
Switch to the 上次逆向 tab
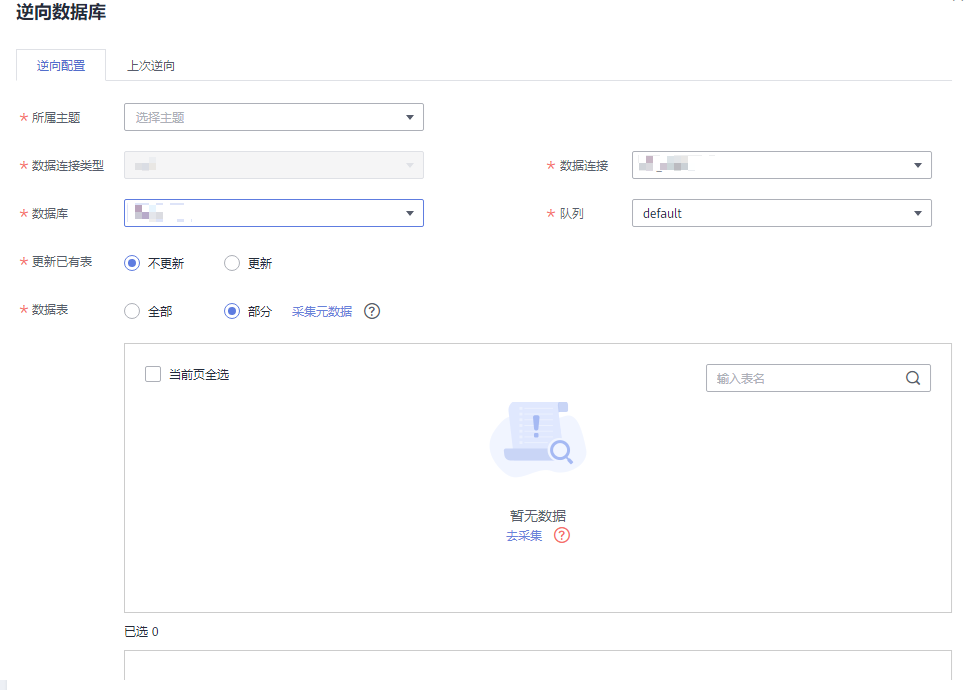[x=151, y=66]
